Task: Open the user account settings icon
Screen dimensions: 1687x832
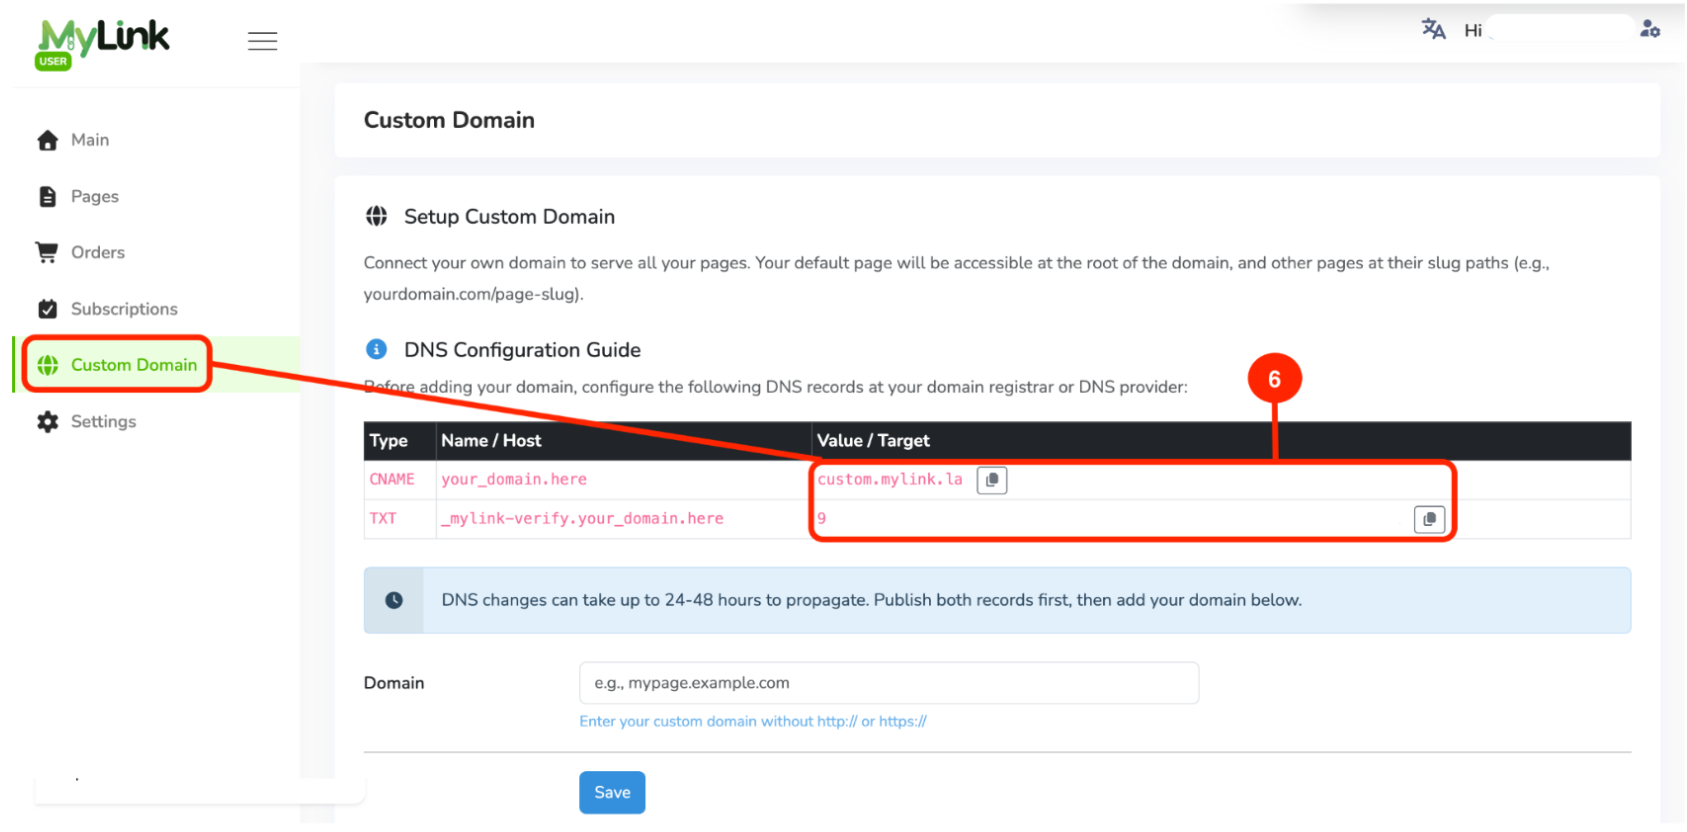Action: [x=1650, y=29]
